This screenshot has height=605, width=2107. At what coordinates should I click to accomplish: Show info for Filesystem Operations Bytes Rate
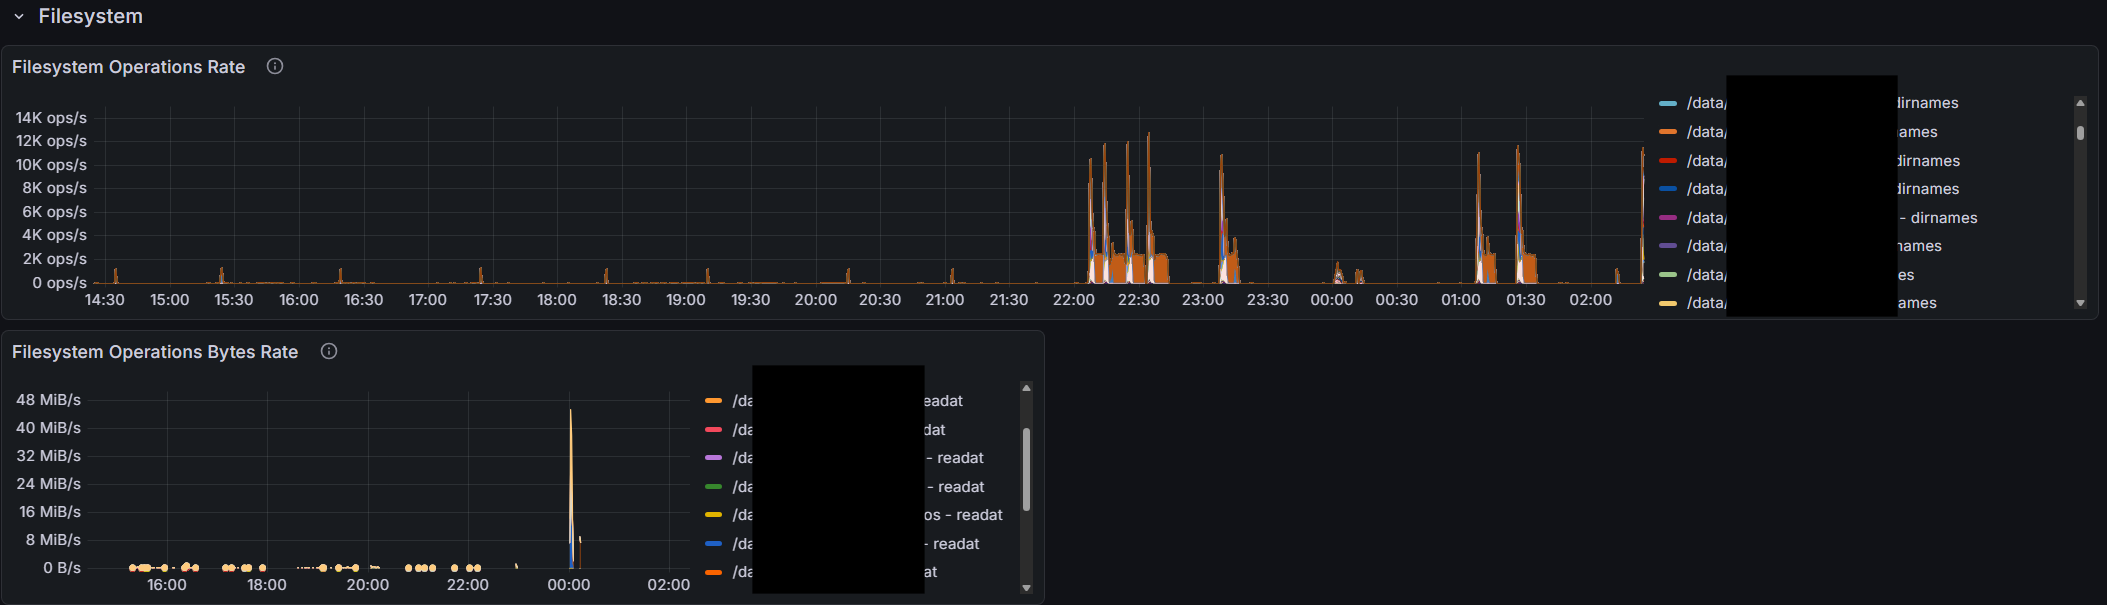(x=328, y=351)
